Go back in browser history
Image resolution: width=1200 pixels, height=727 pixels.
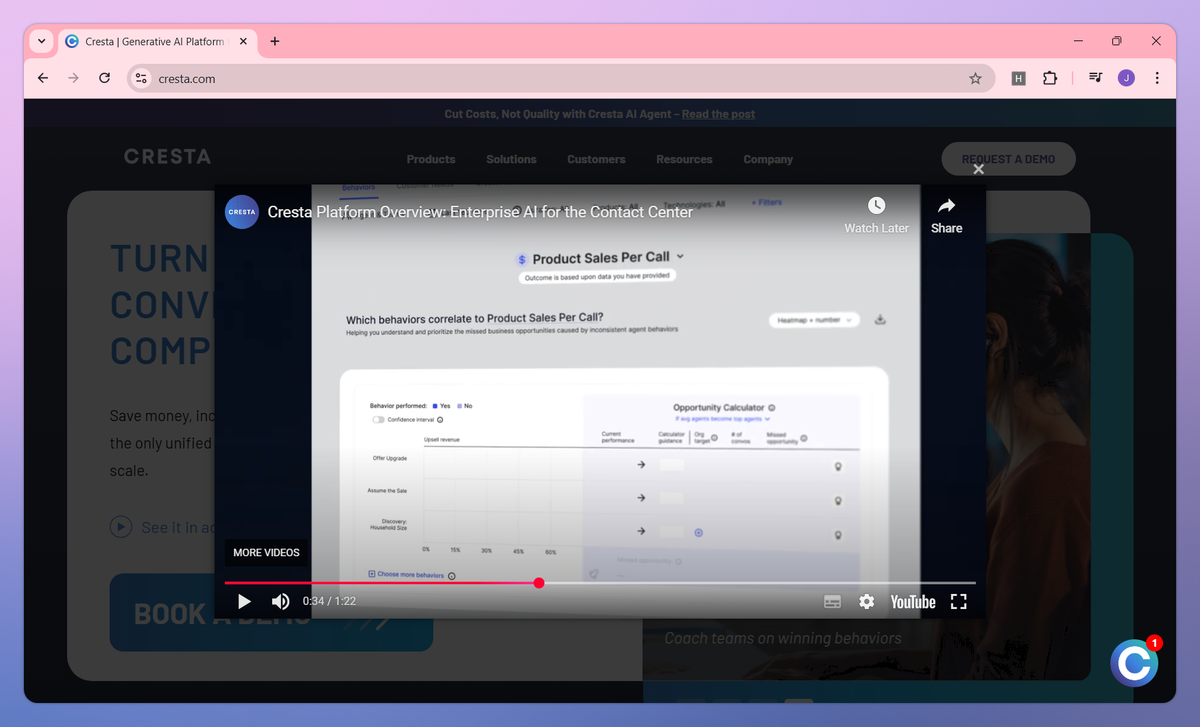[x=42, y=78]
